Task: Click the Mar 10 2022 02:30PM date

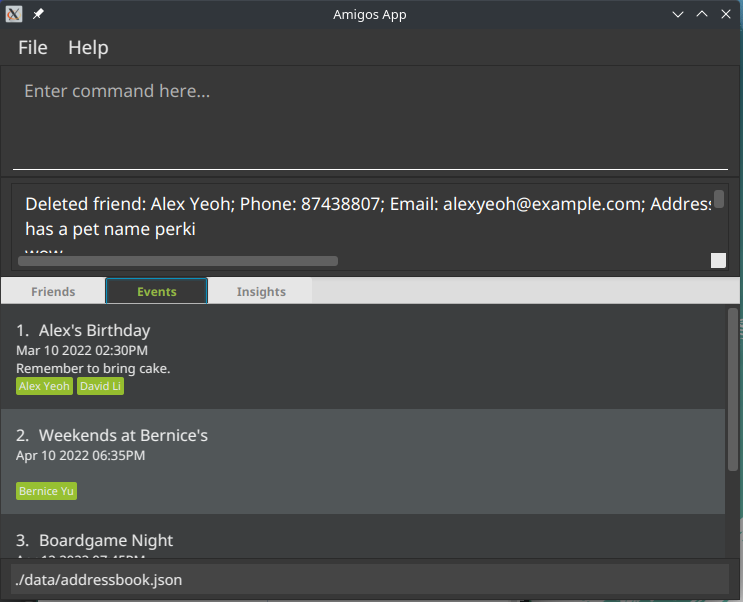Action: (x=82, y=350)
